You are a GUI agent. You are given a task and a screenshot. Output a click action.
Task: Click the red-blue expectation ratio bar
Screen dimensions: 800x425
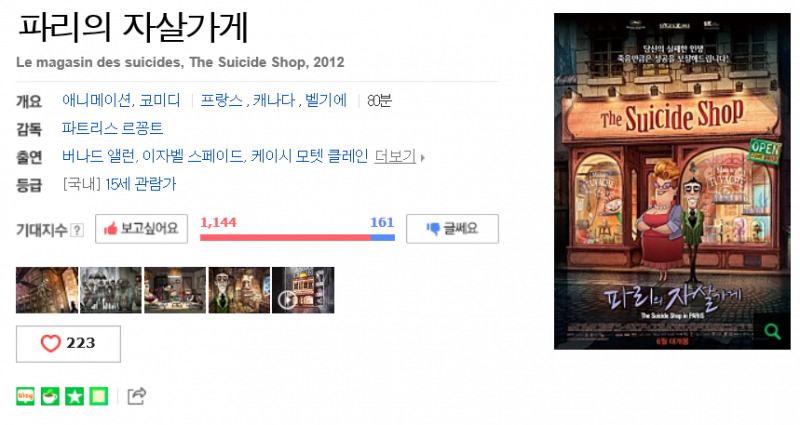(x=297, y=237)
